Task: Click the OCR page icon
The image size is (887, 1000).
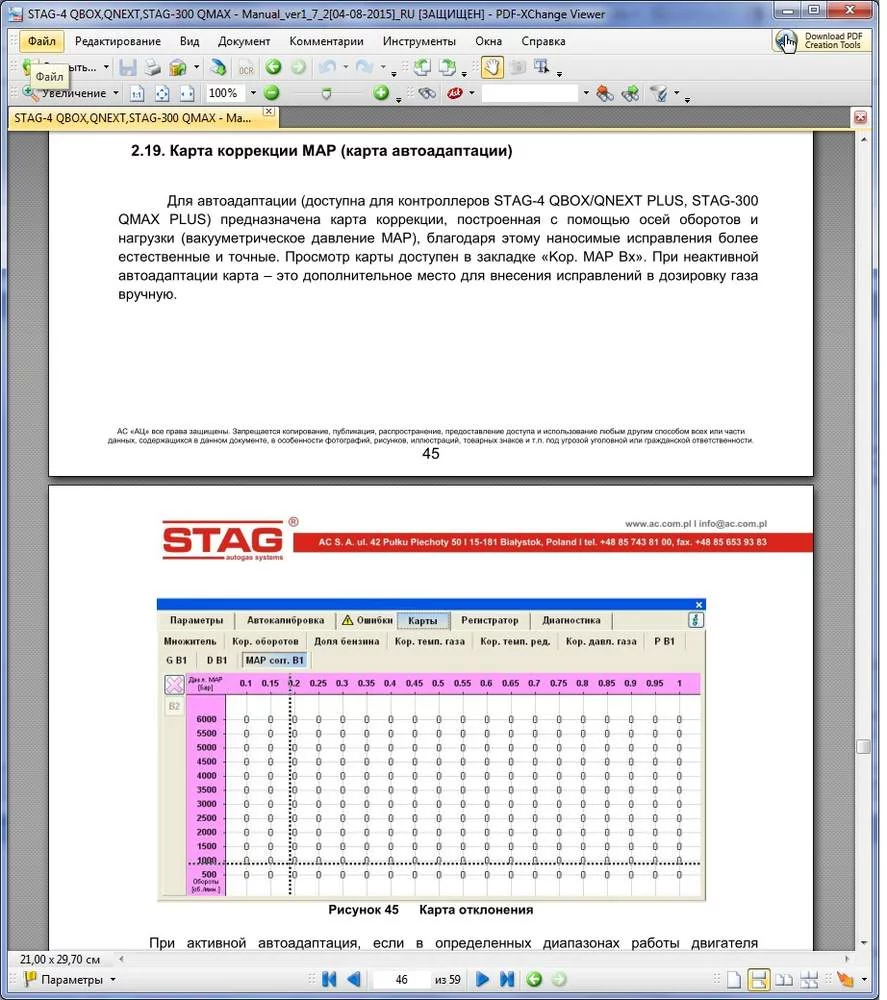Action: coord(246,68)
